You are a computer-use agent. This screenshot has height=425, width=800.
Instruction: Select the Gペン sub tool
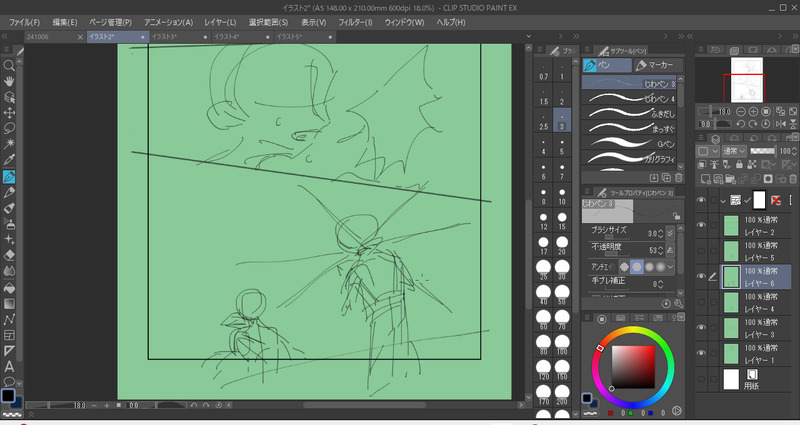click(629, 143)
